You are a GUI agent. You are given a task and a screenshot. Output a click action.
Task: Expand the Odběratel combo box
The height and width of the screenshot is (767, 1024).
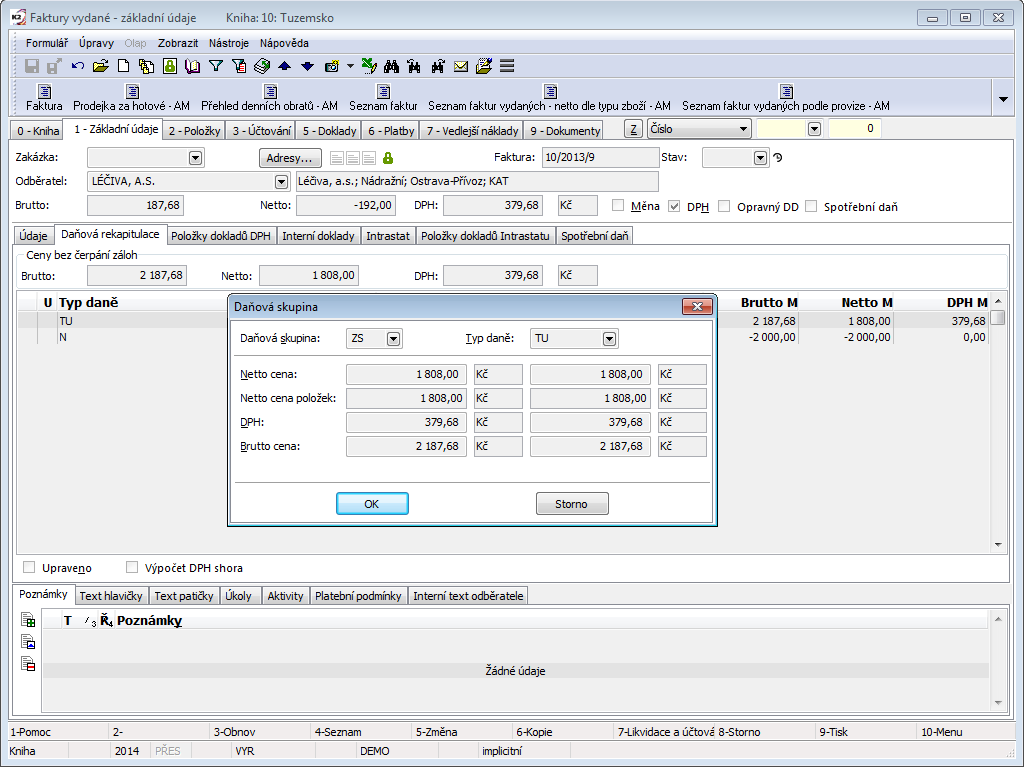[281, 182]
